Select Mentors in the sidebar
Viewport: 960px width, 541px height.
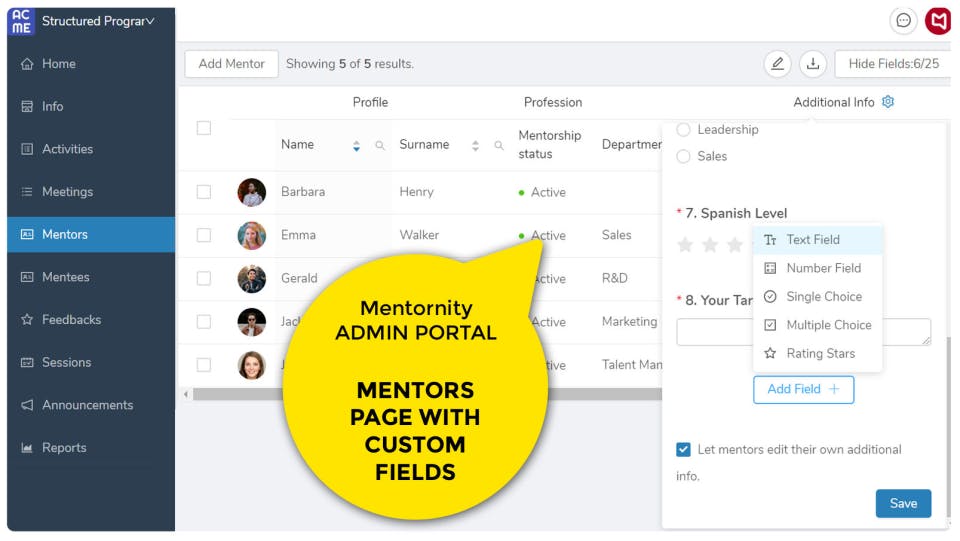91,234
